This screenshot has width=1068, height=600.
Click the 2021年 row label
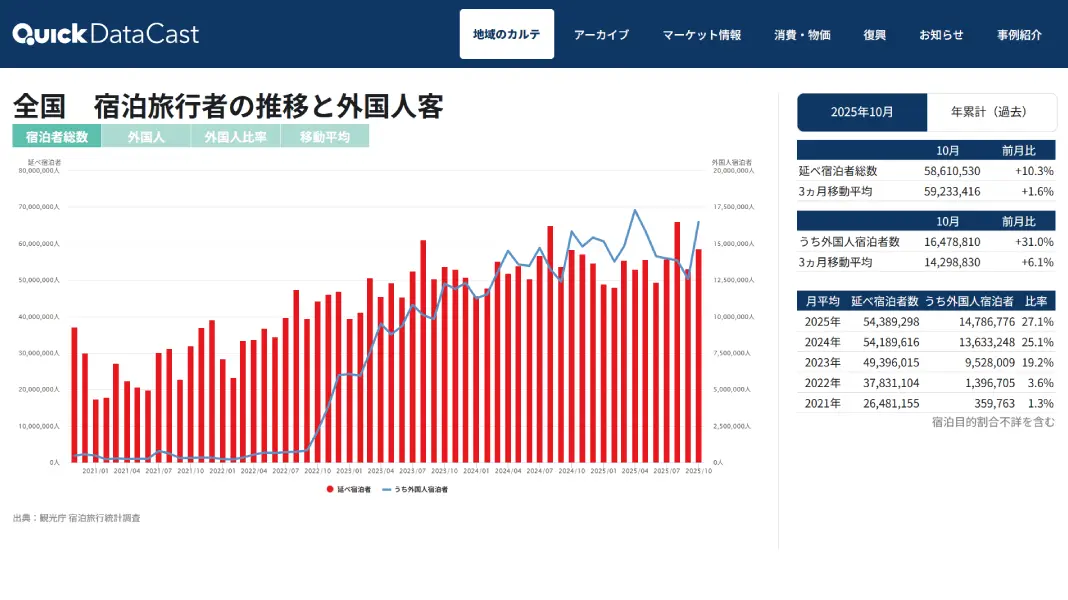pos(822,403)
